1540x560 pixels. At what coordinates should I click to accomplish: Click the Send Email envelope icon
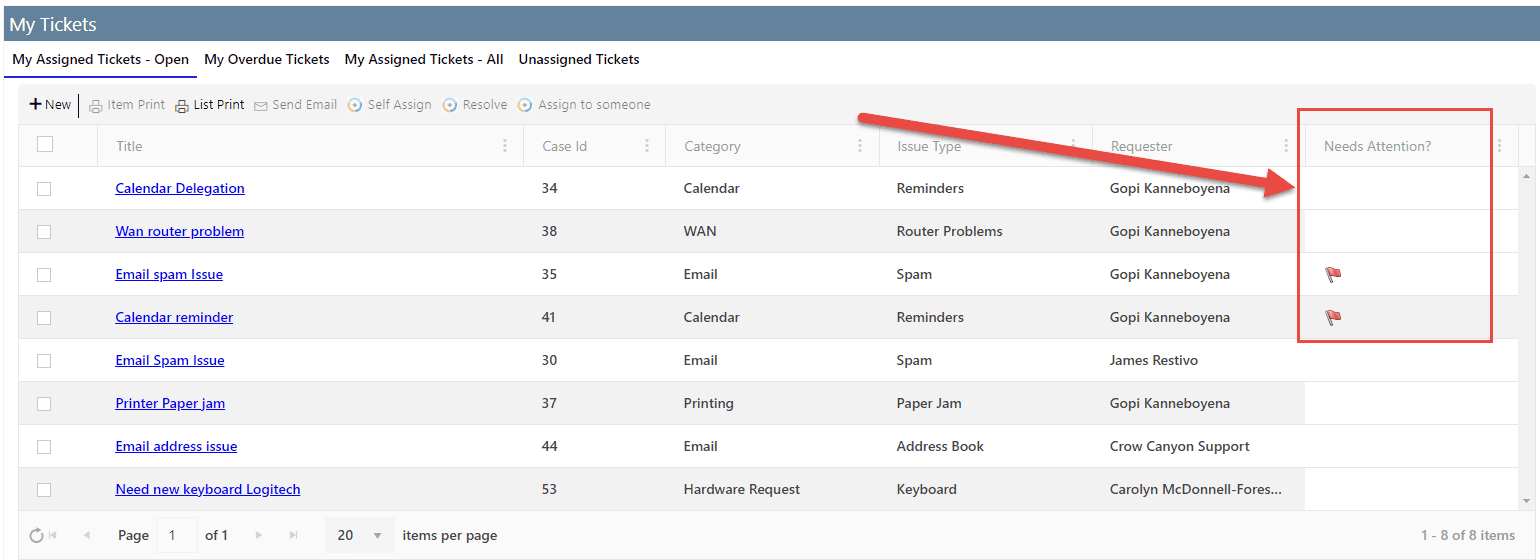tap(261, 106)
